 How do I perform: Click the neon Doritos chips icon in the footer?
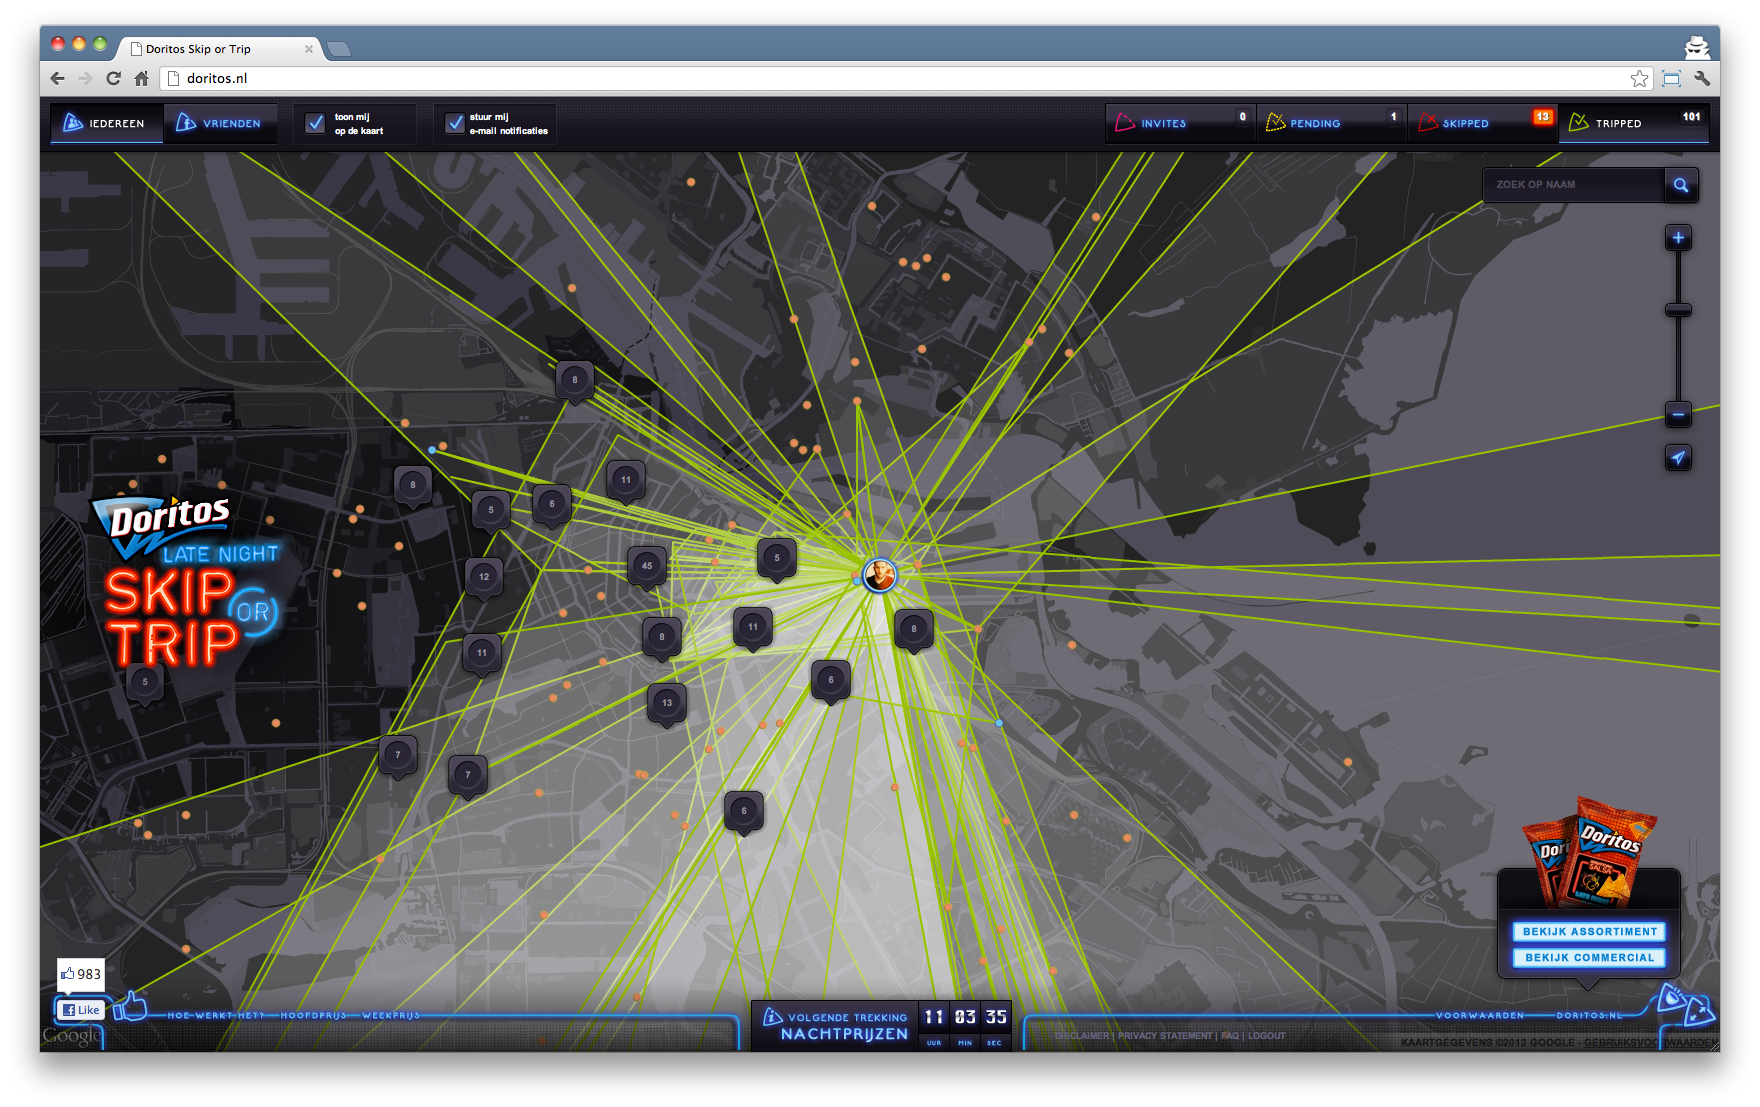[x=1687, y=1005]
